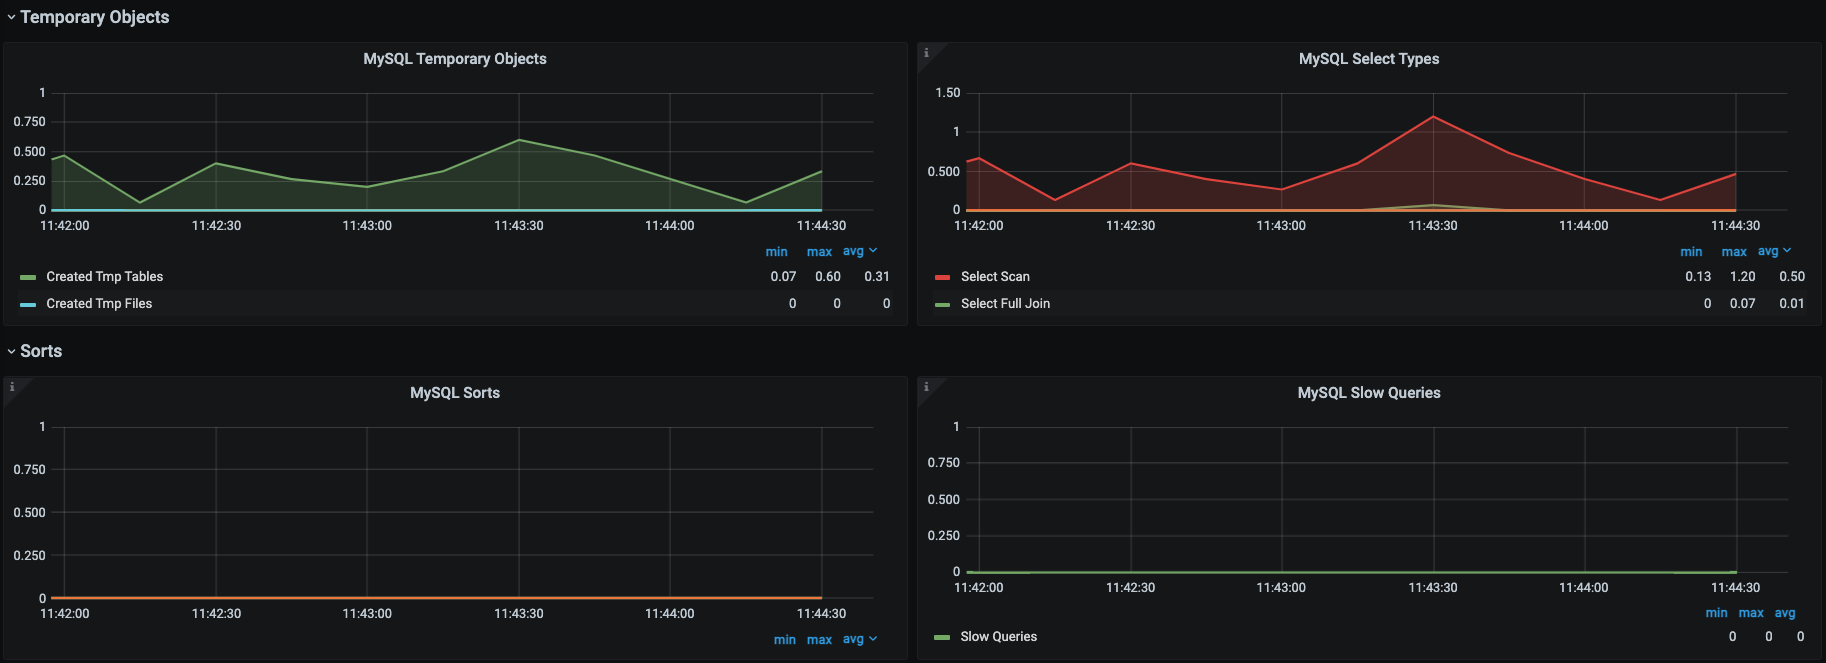The image size is (1826, 663).
Task: Click the 11:43:30 peak of Created Tmp Tables line
Action: (x=519, y=140)
